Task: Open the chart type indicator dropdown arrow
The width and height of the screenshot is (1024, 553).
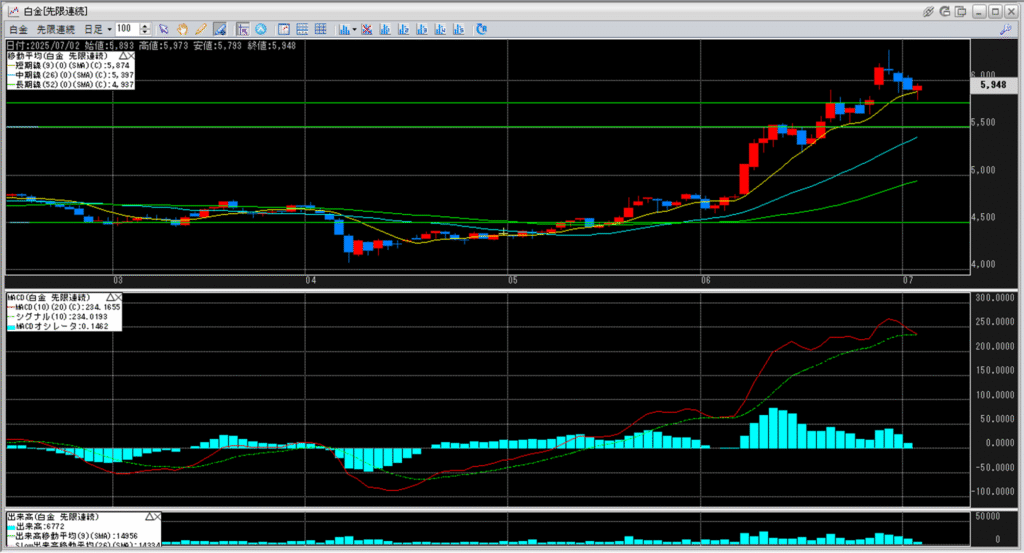Action: pyautogui.click(x=355, y=29)
